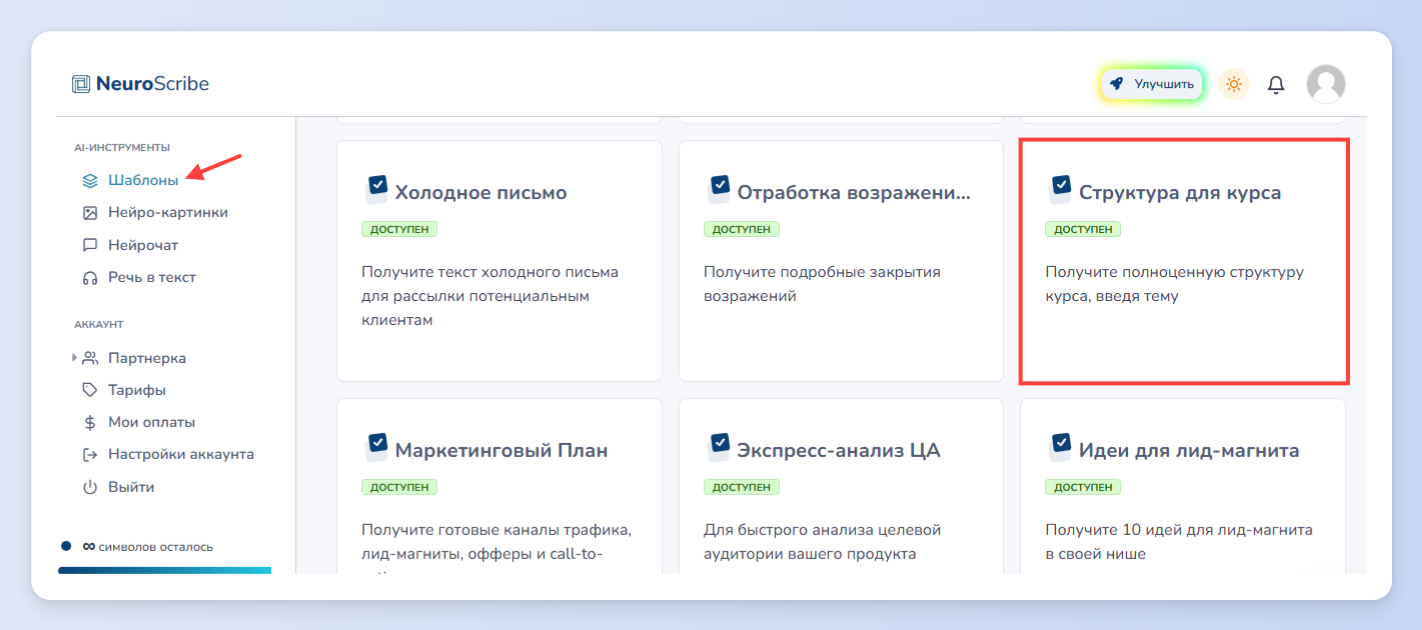Click the символов осталось usage progress bar
This screenshot has width=1422, height=630.
(164, 570)
